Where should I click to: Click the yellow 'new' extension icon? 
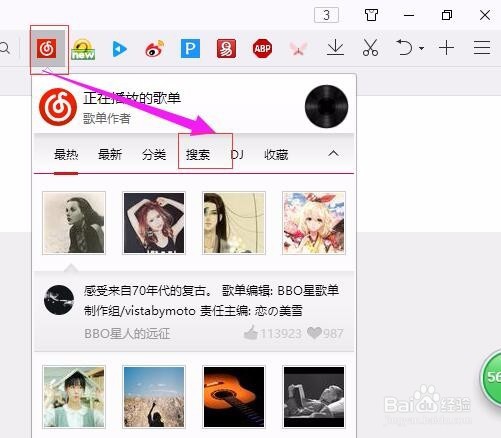pos(83,49)
